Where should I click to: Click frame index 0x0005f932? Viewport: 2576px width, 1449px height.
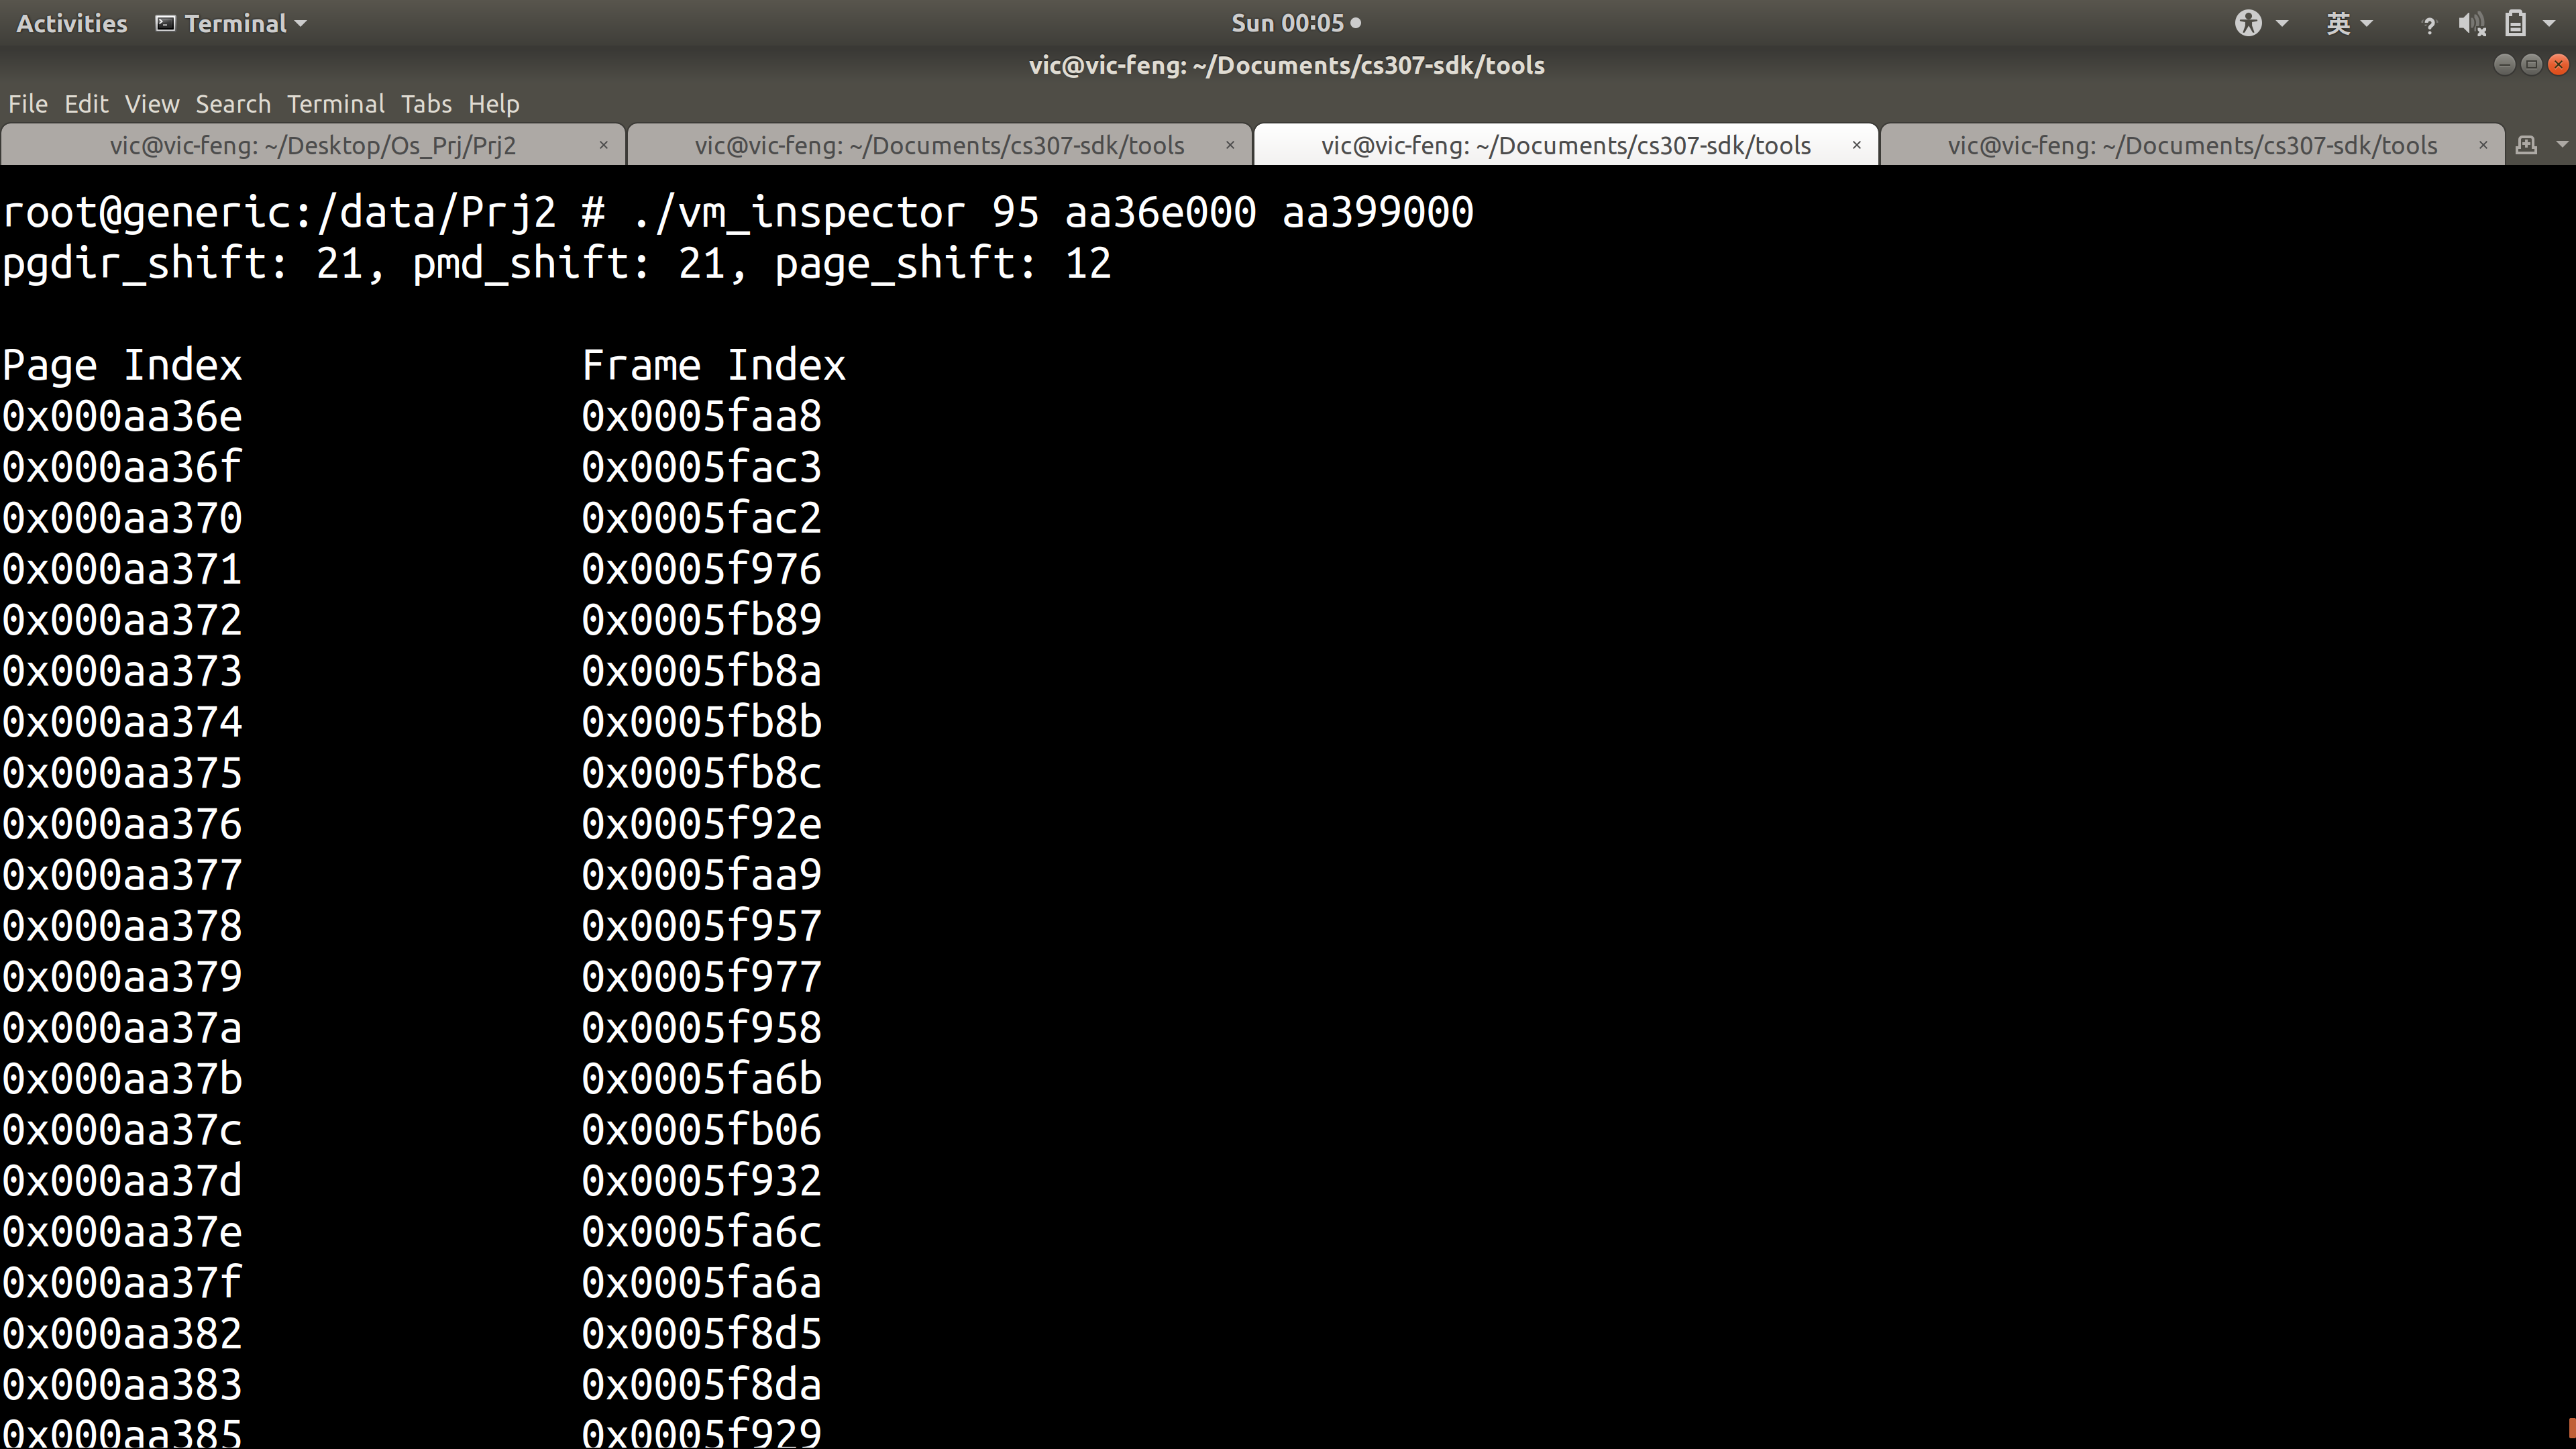(702, 1181)
